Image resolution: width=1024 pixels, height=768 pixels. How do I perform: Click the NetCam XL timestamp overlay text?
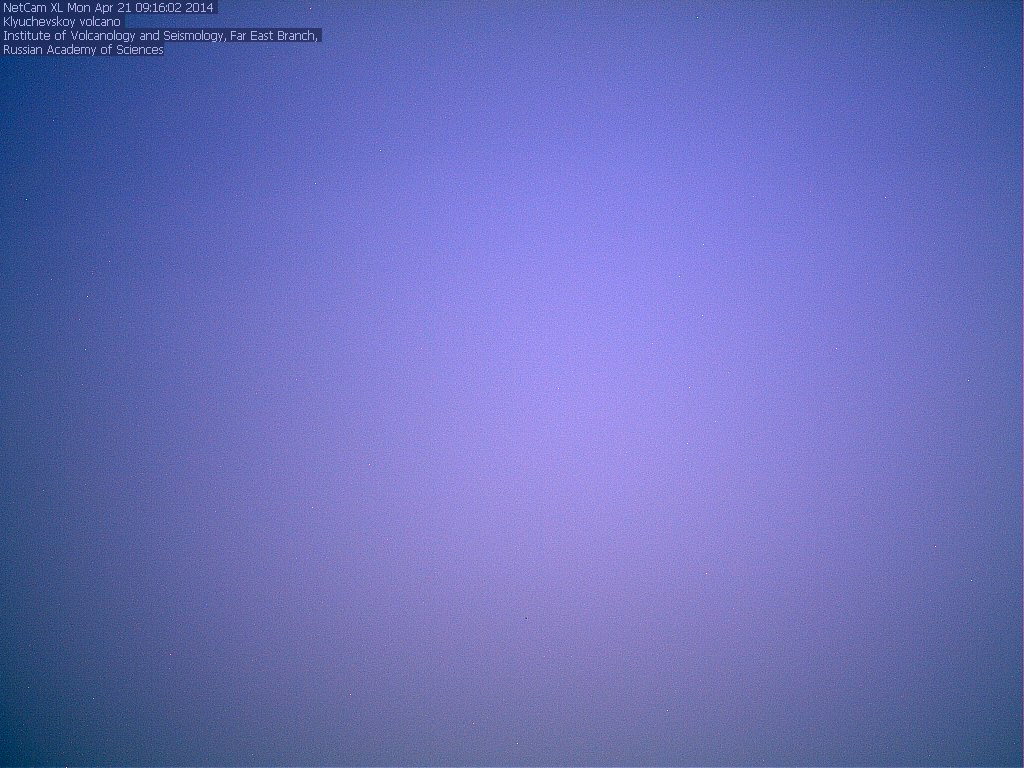108,8
